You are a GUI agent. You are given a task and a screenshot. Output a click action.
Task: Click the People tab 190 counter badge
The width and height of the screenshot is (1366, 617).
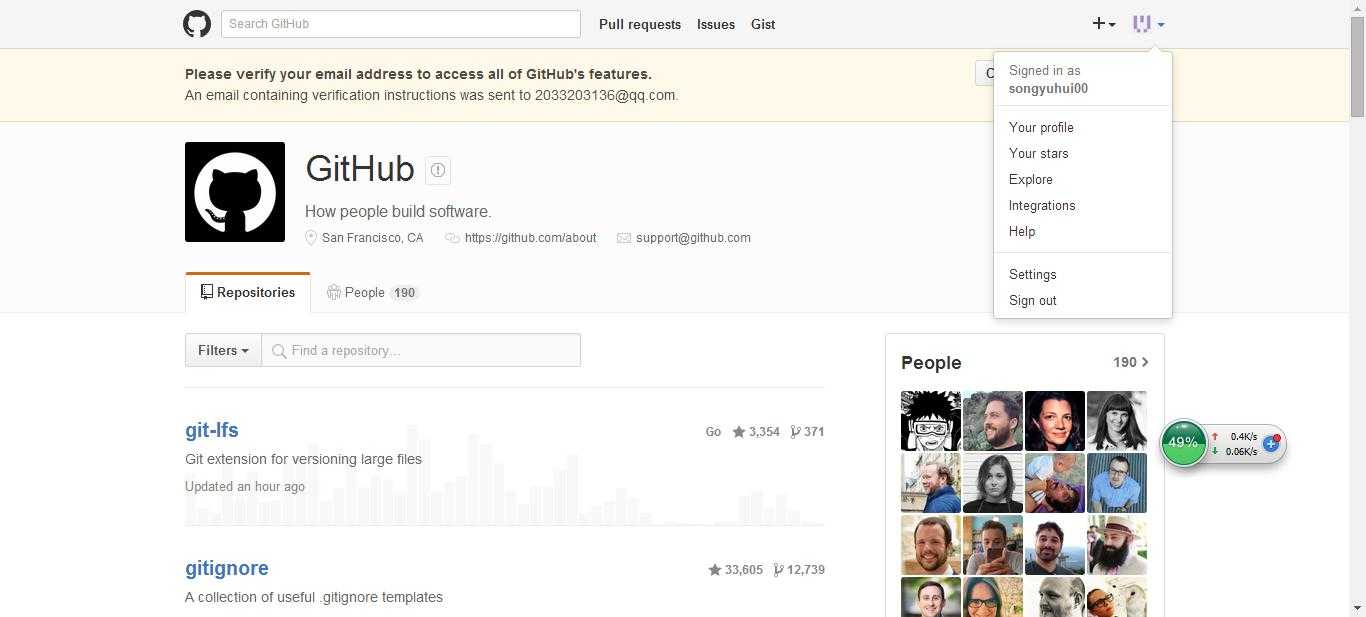[404, 293]
